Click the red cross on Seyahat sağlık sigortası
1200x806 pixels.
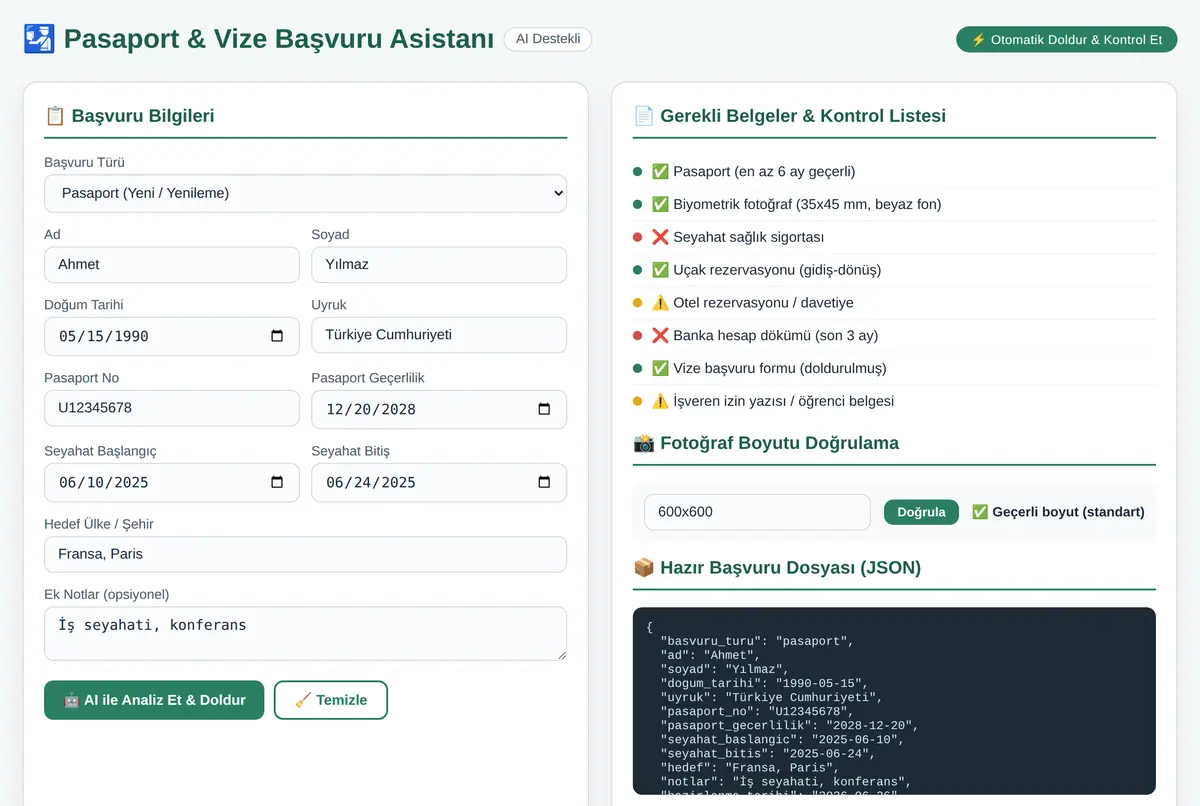(660, 237)
